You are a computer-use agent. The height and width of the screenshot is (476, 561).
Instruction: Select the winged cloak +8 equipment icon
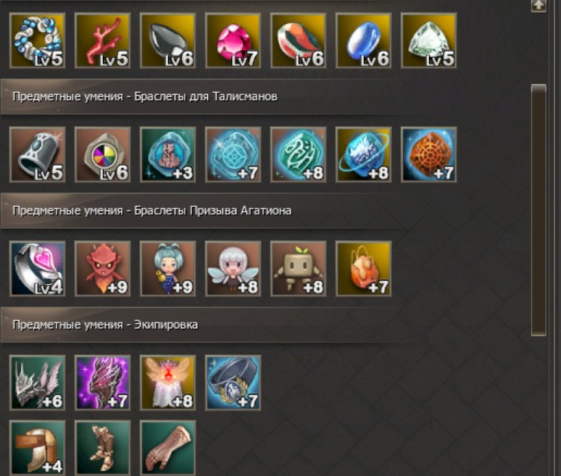pos(168,383)
